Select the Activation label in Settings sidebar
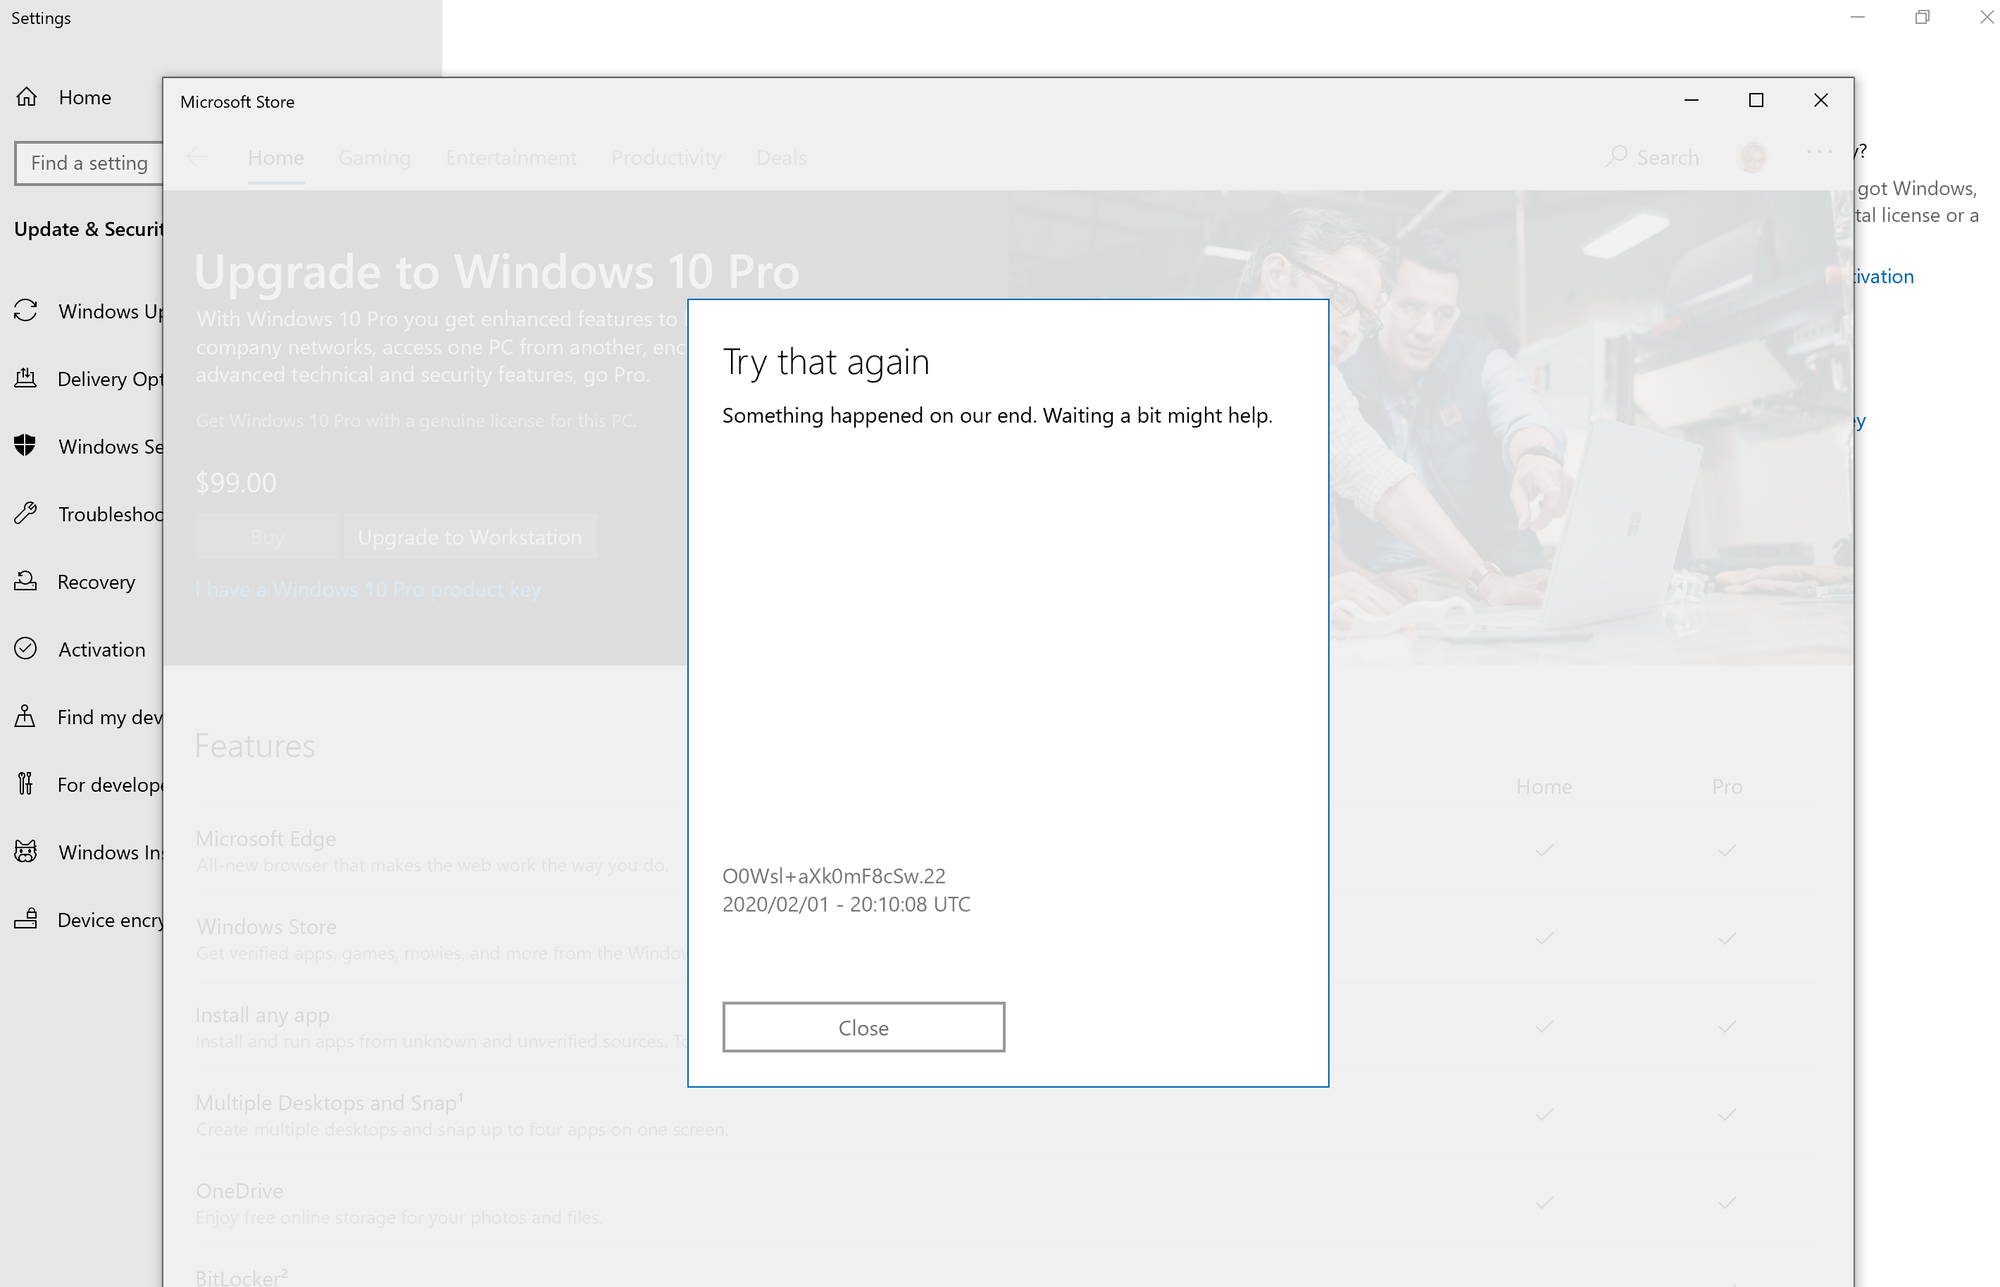The width and height of the screenshot is (2000, 1287). coord(102,650)
